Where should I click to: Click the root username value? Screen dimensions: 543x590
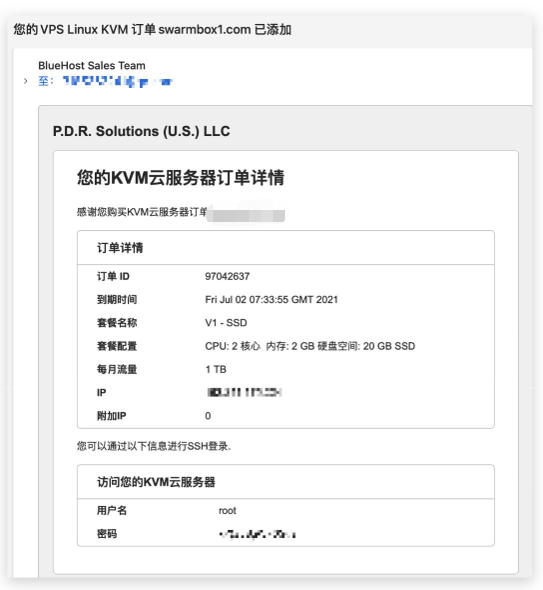(x=227, y=511)
